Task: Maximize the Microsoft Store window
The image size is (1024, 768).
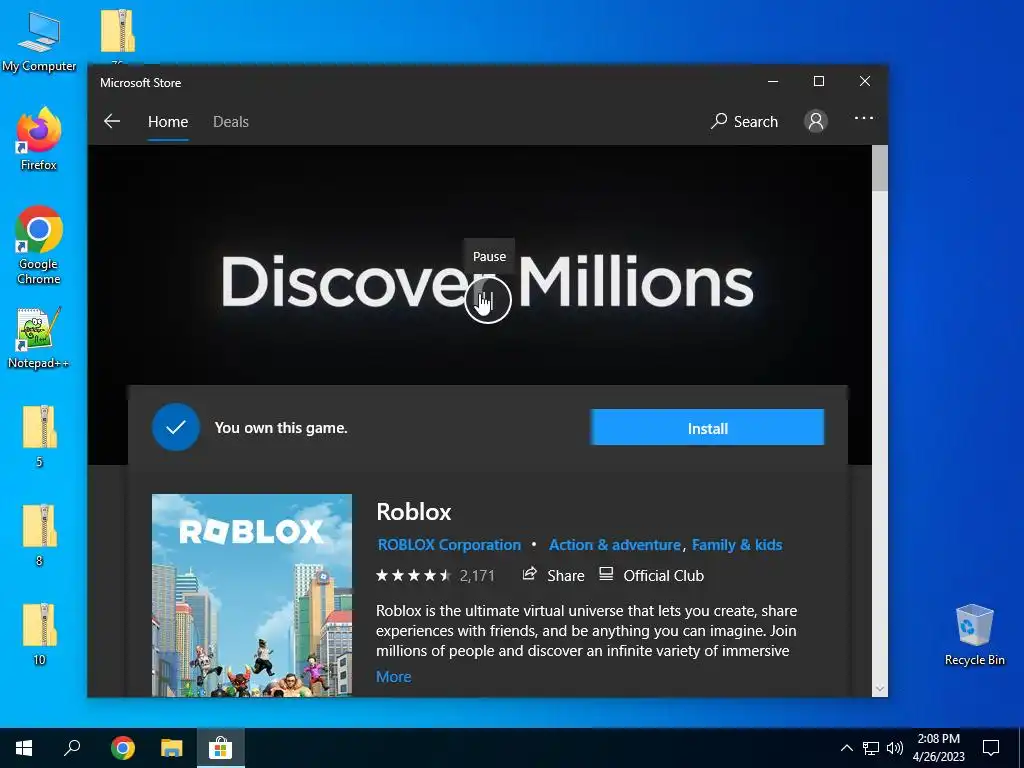Action: [819, 82]
